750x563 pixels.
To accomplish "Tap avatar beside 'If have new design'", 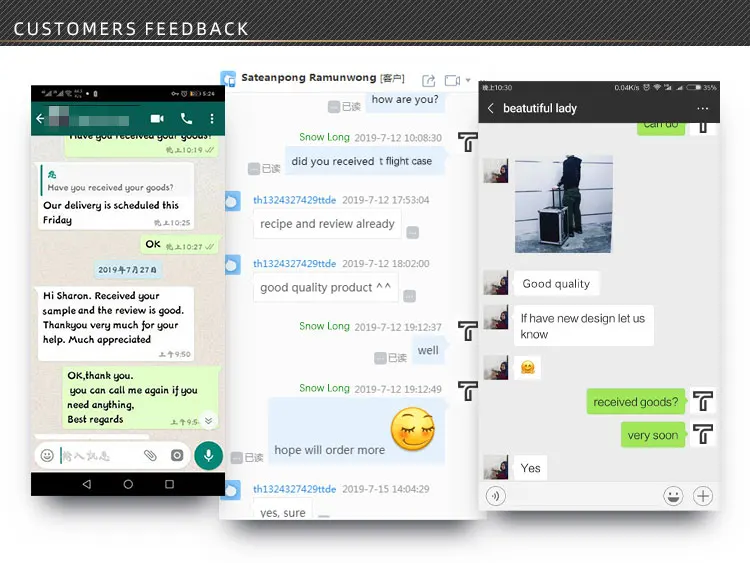I will point(496,318).
